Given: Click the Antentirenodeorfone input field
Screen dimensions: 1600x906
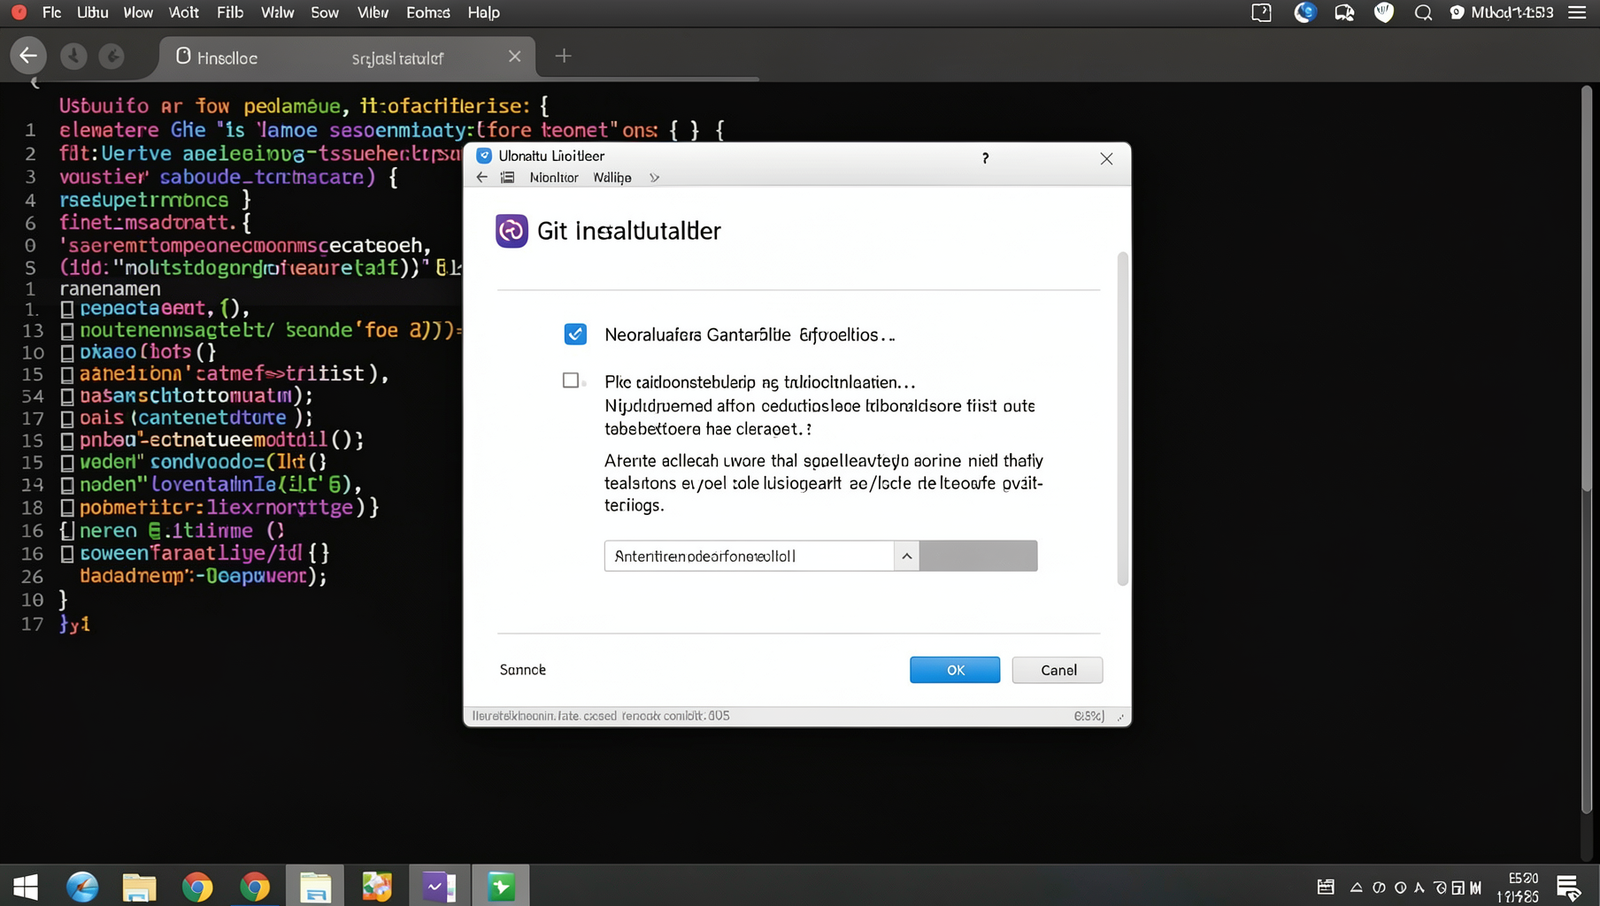Looking at the screenshot, I should [749, 556].
